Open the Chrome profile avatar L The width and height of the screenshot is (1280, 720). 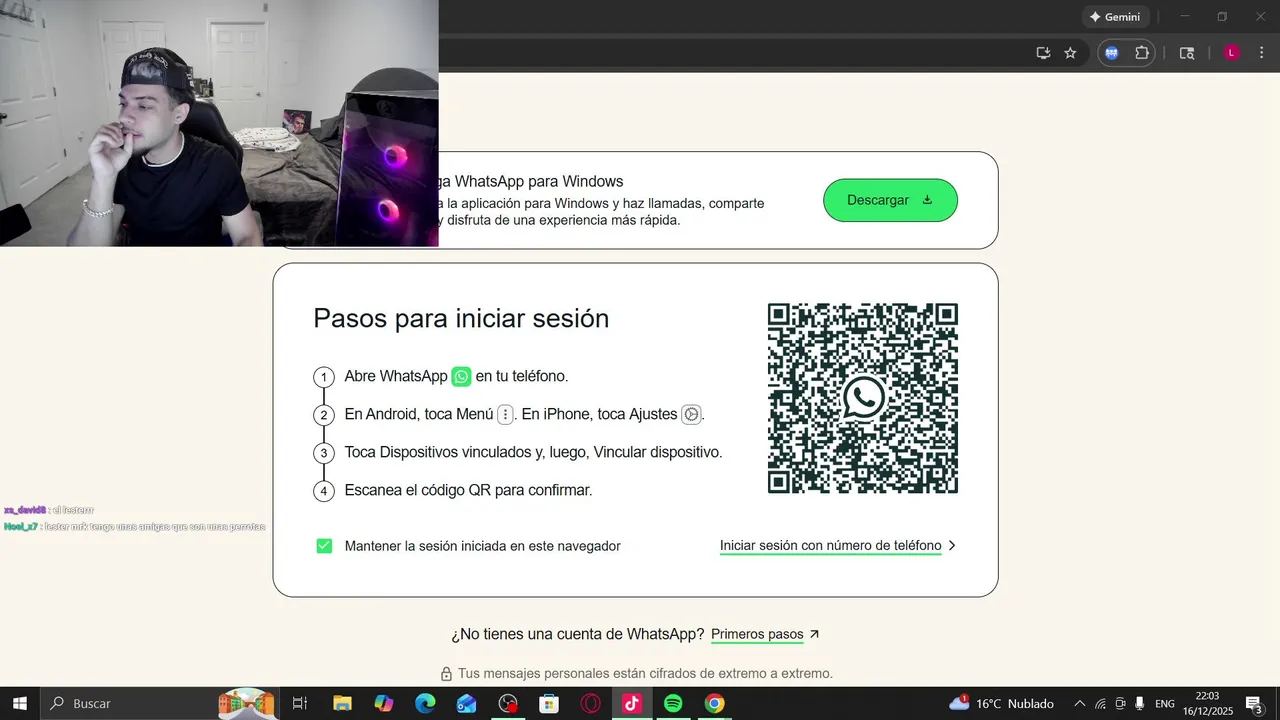[1232, 53]
